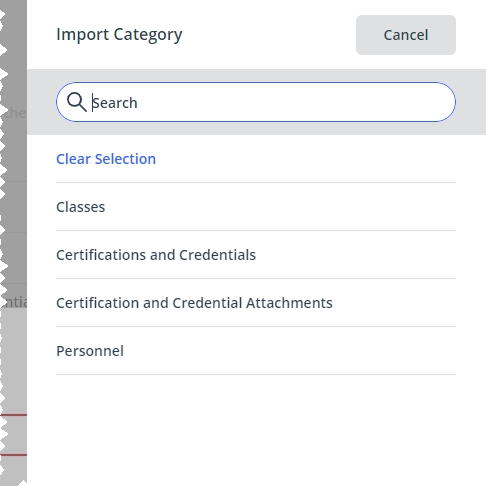
Task: Choose Certifications and Credentials category
Action: point(256,255)
